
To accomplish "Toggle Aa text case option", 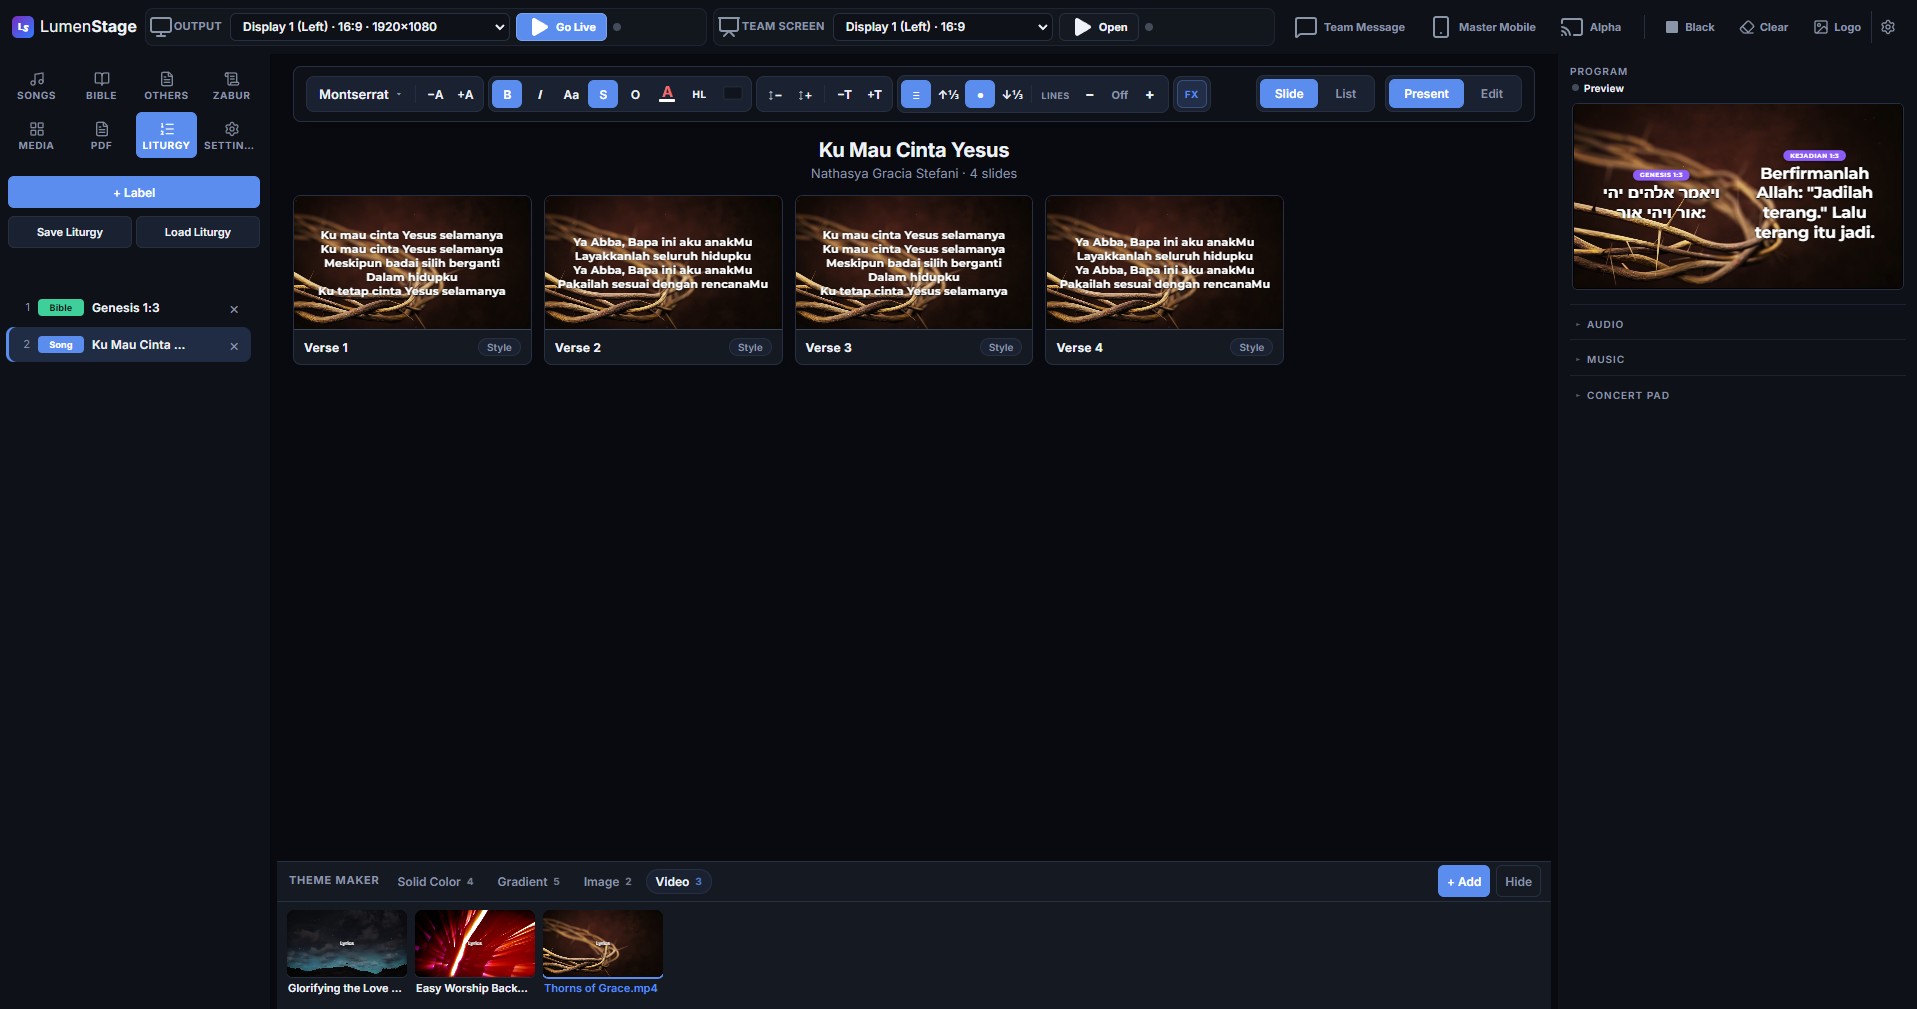I will (x=571, y=95).
